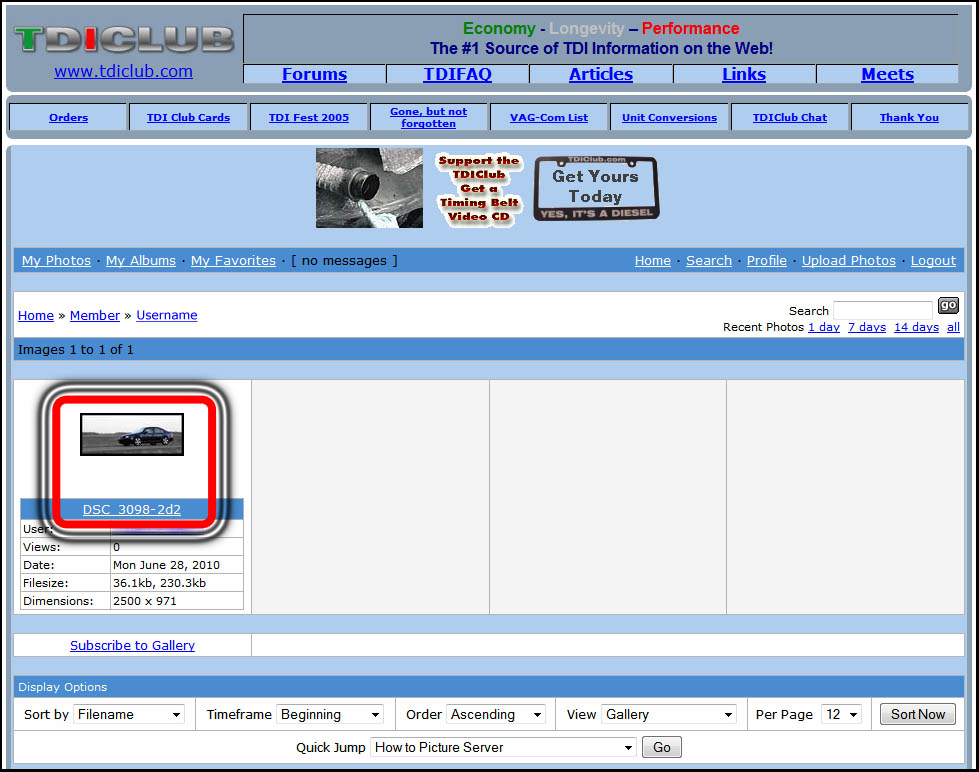Click the filesize 36.1kb, 230.3kb
The image size is (979, 772).
[159, 583]
